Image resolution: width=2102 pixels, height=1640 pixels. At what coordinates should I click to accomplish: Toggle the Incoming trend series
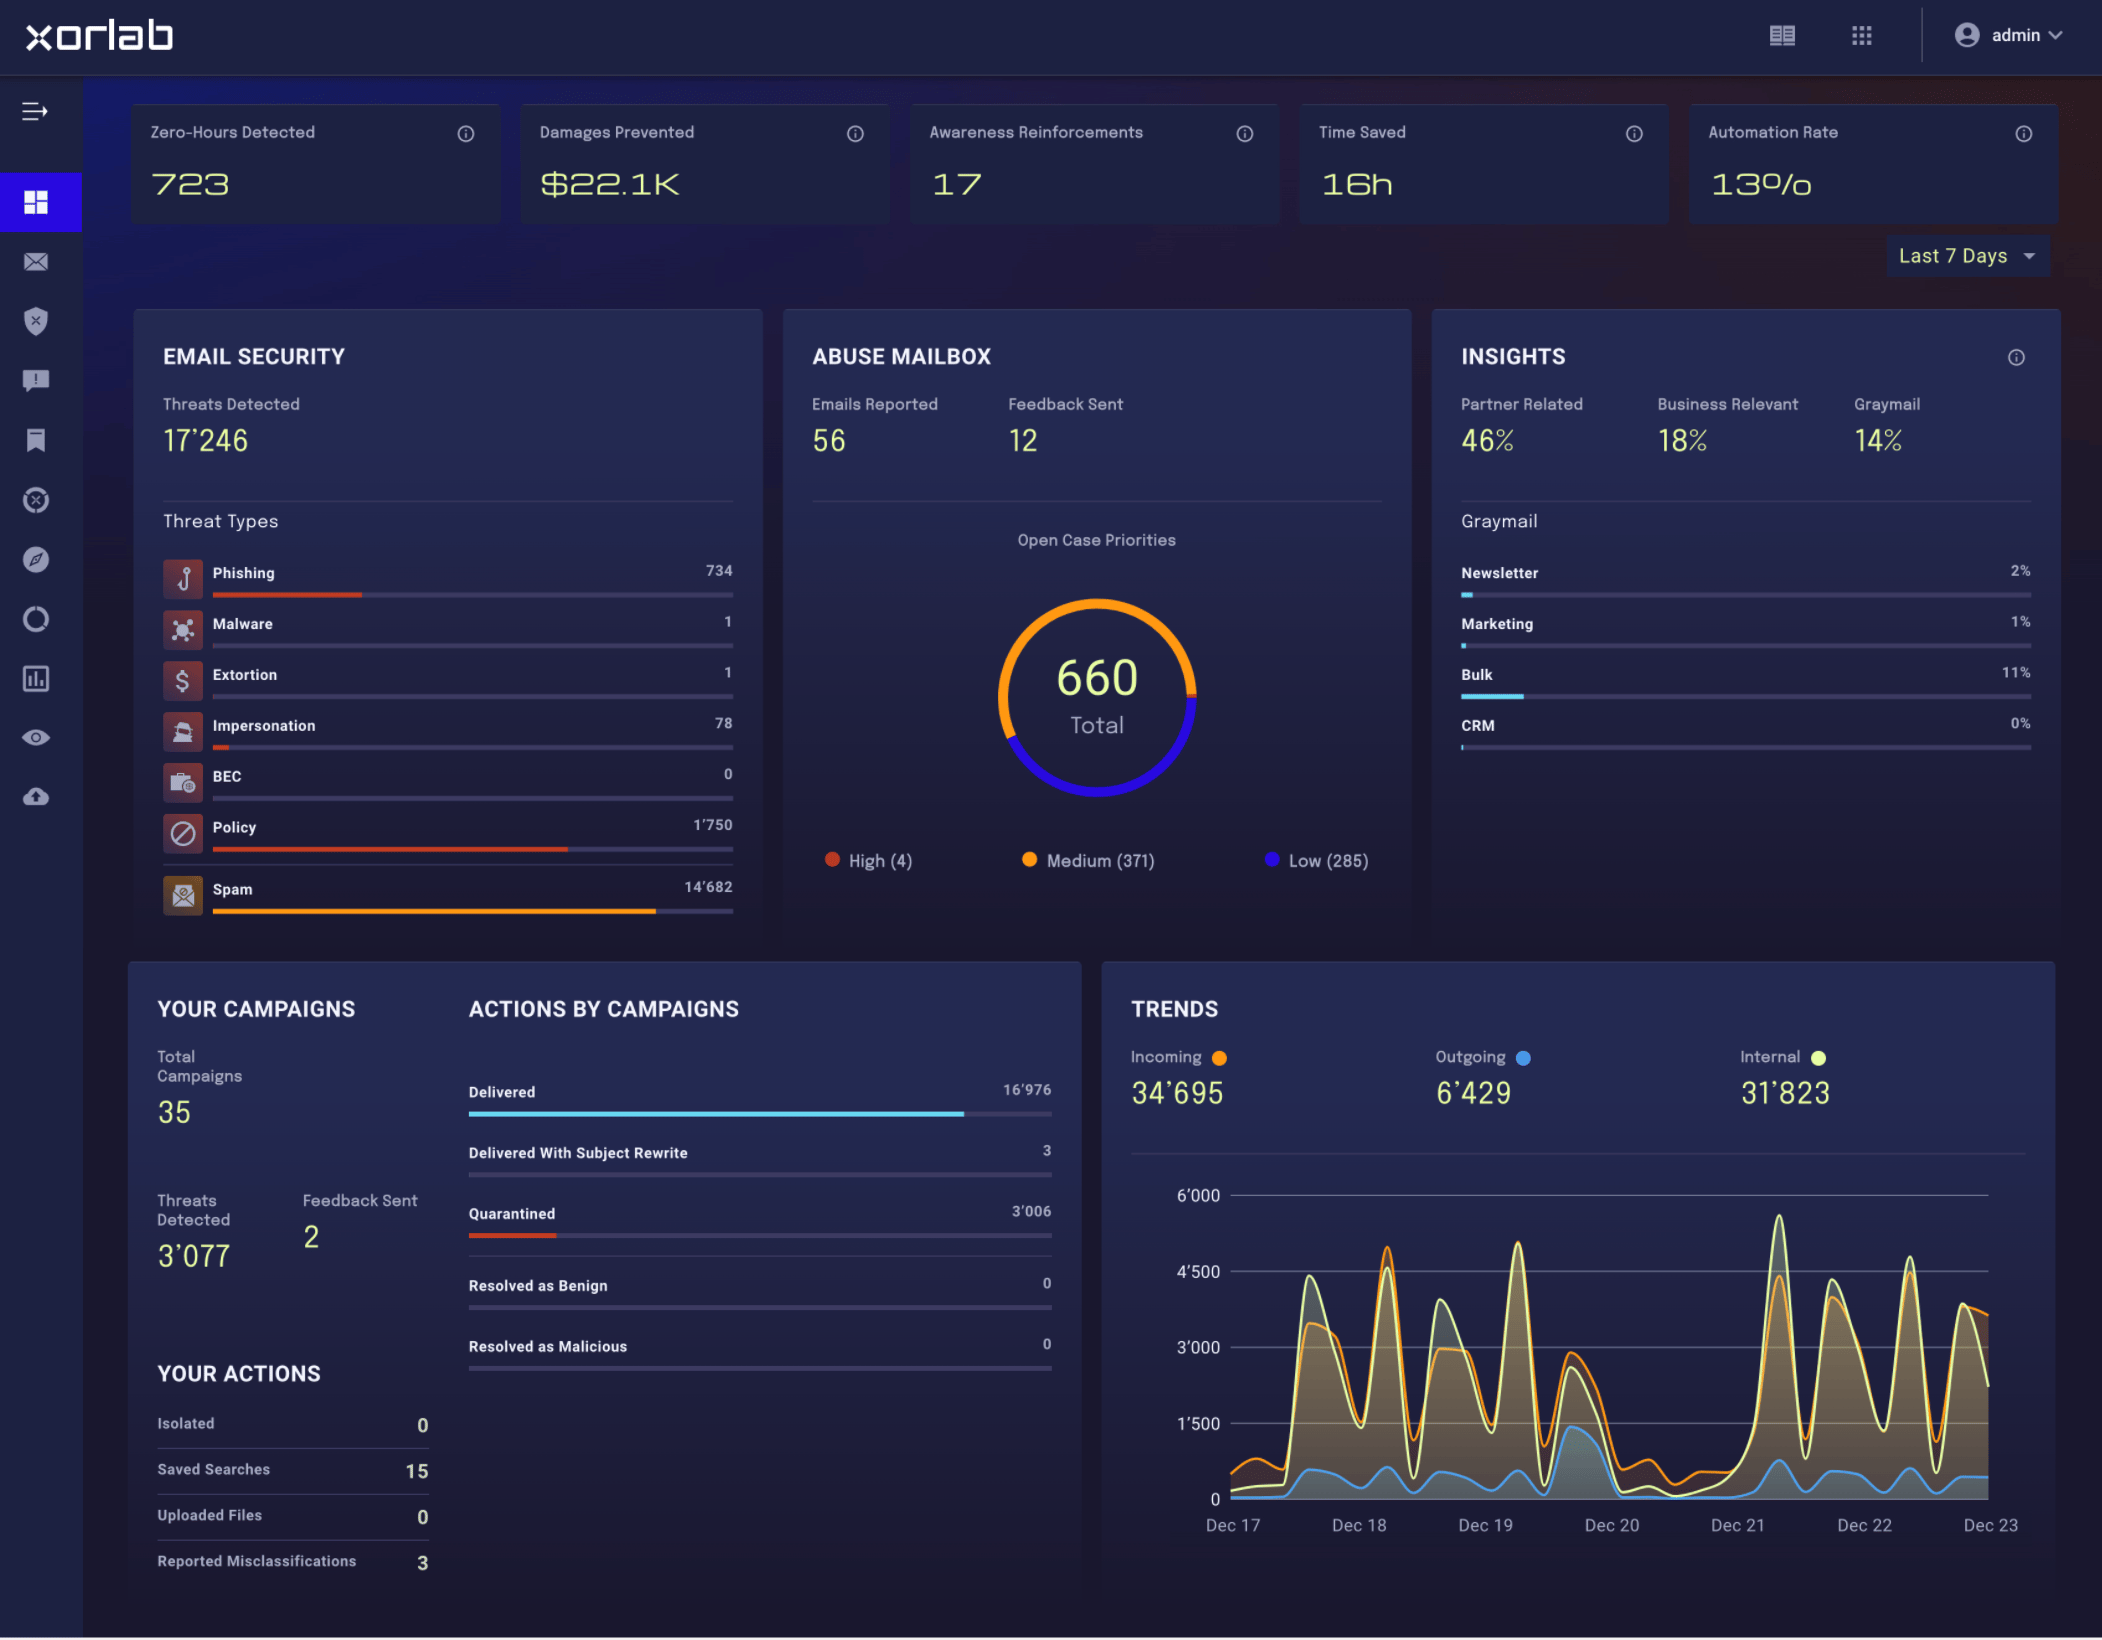pos(1178,1058)
